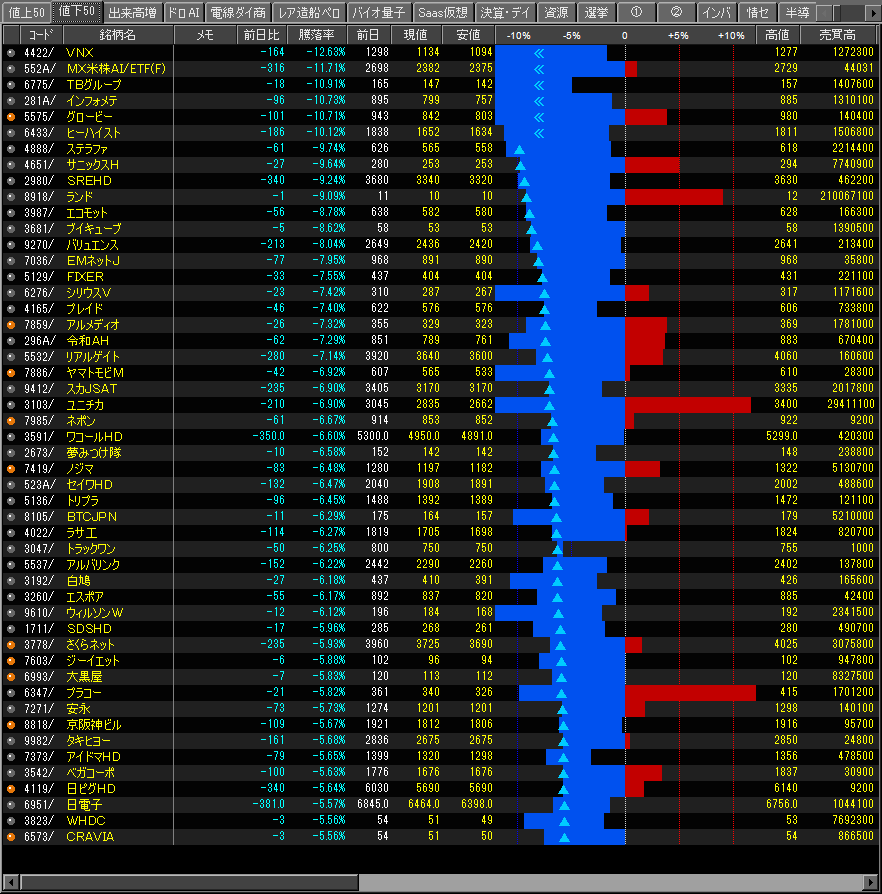Open the MX米株AI/ETF(F) stock entry
This screenshot has width=882, height=894.
(x=116, y=69)
